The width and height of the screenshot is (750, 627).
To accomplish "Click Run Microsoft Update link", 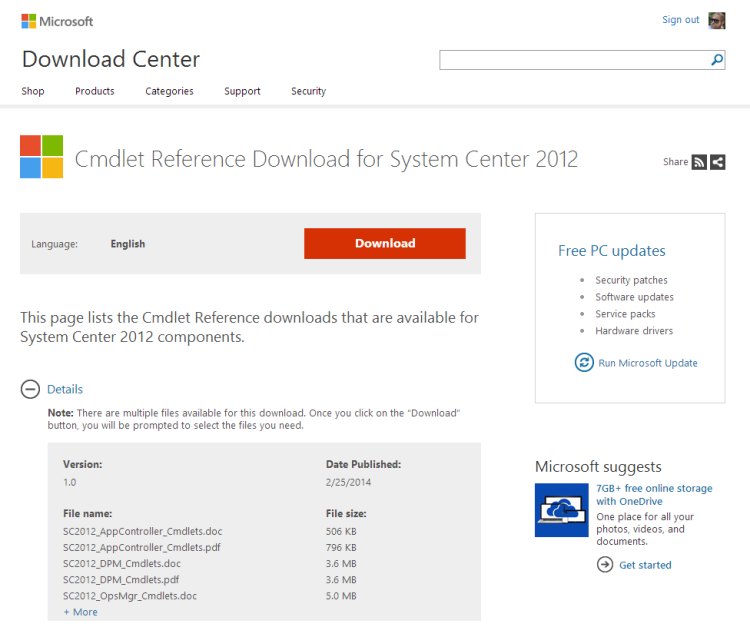I will [648, 363].
